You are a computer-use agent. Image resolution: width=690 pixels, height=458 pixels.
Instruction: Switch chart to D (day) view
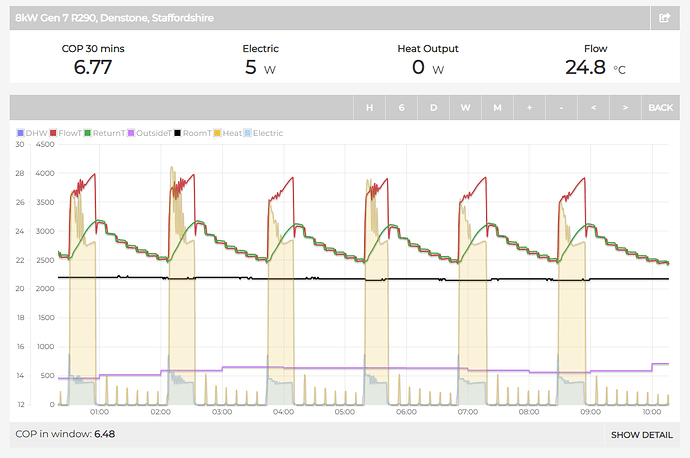coord(433,107)
